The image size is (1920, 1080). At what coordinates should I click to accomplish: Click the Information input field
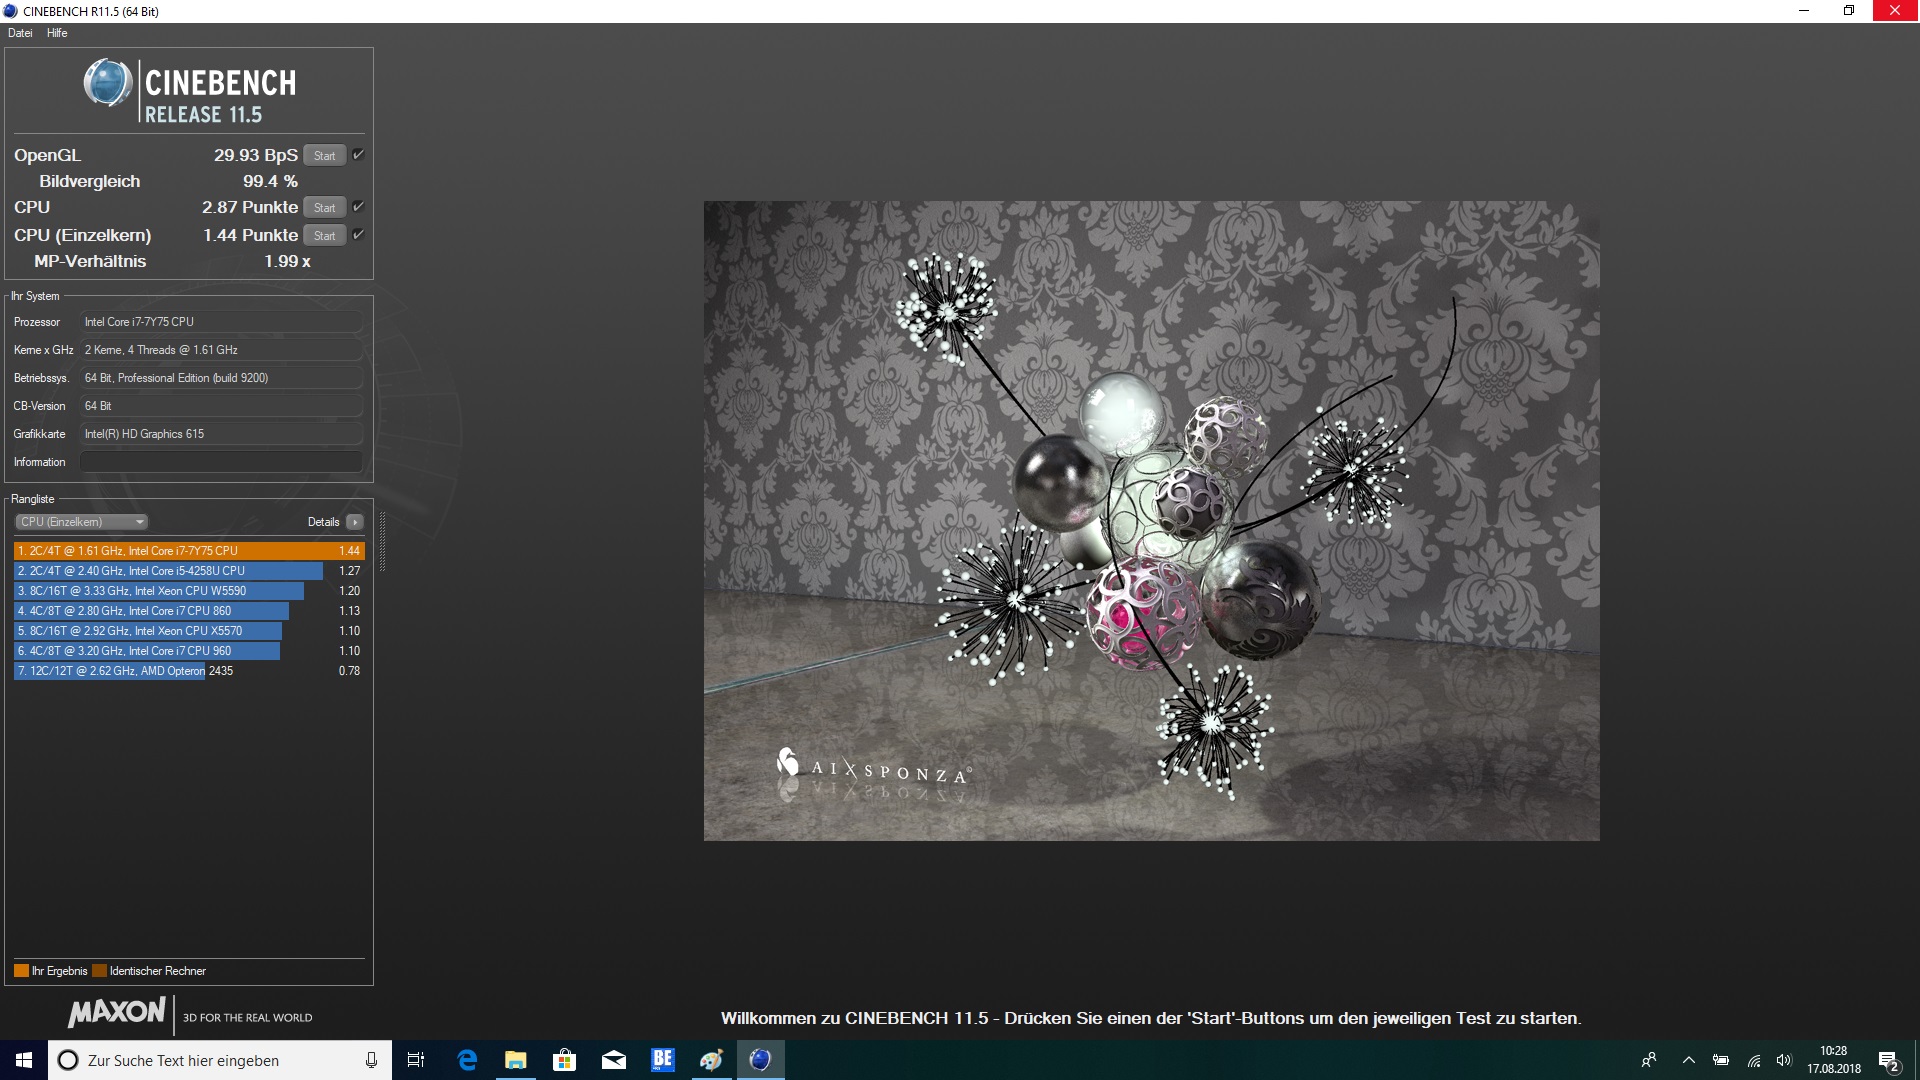(221, 462)
